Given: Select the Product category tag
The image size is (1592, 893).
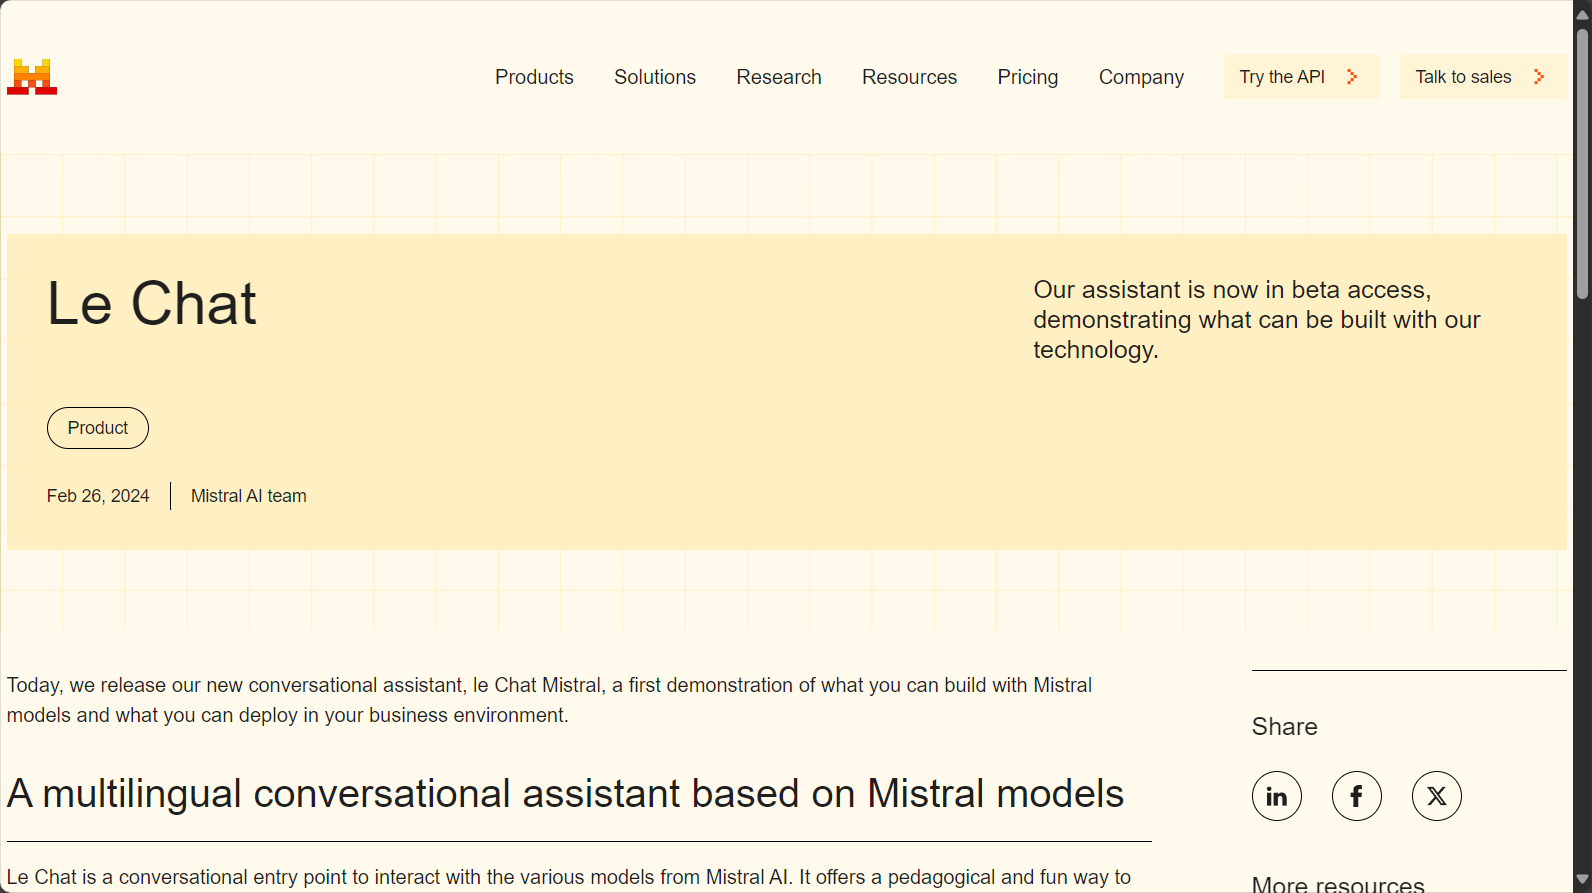Looking at the screenshot, I should 98,428.
